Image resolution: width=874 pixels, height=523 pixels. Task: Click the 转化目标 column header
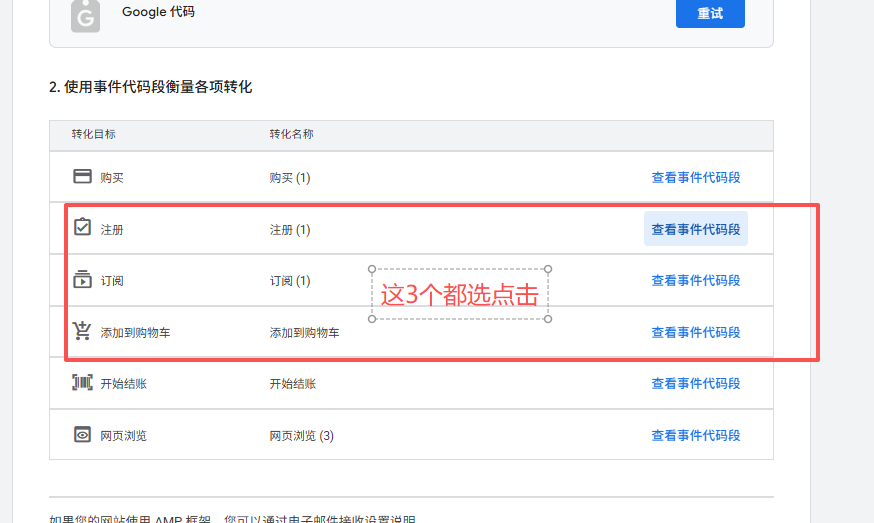tap(94, 135)
